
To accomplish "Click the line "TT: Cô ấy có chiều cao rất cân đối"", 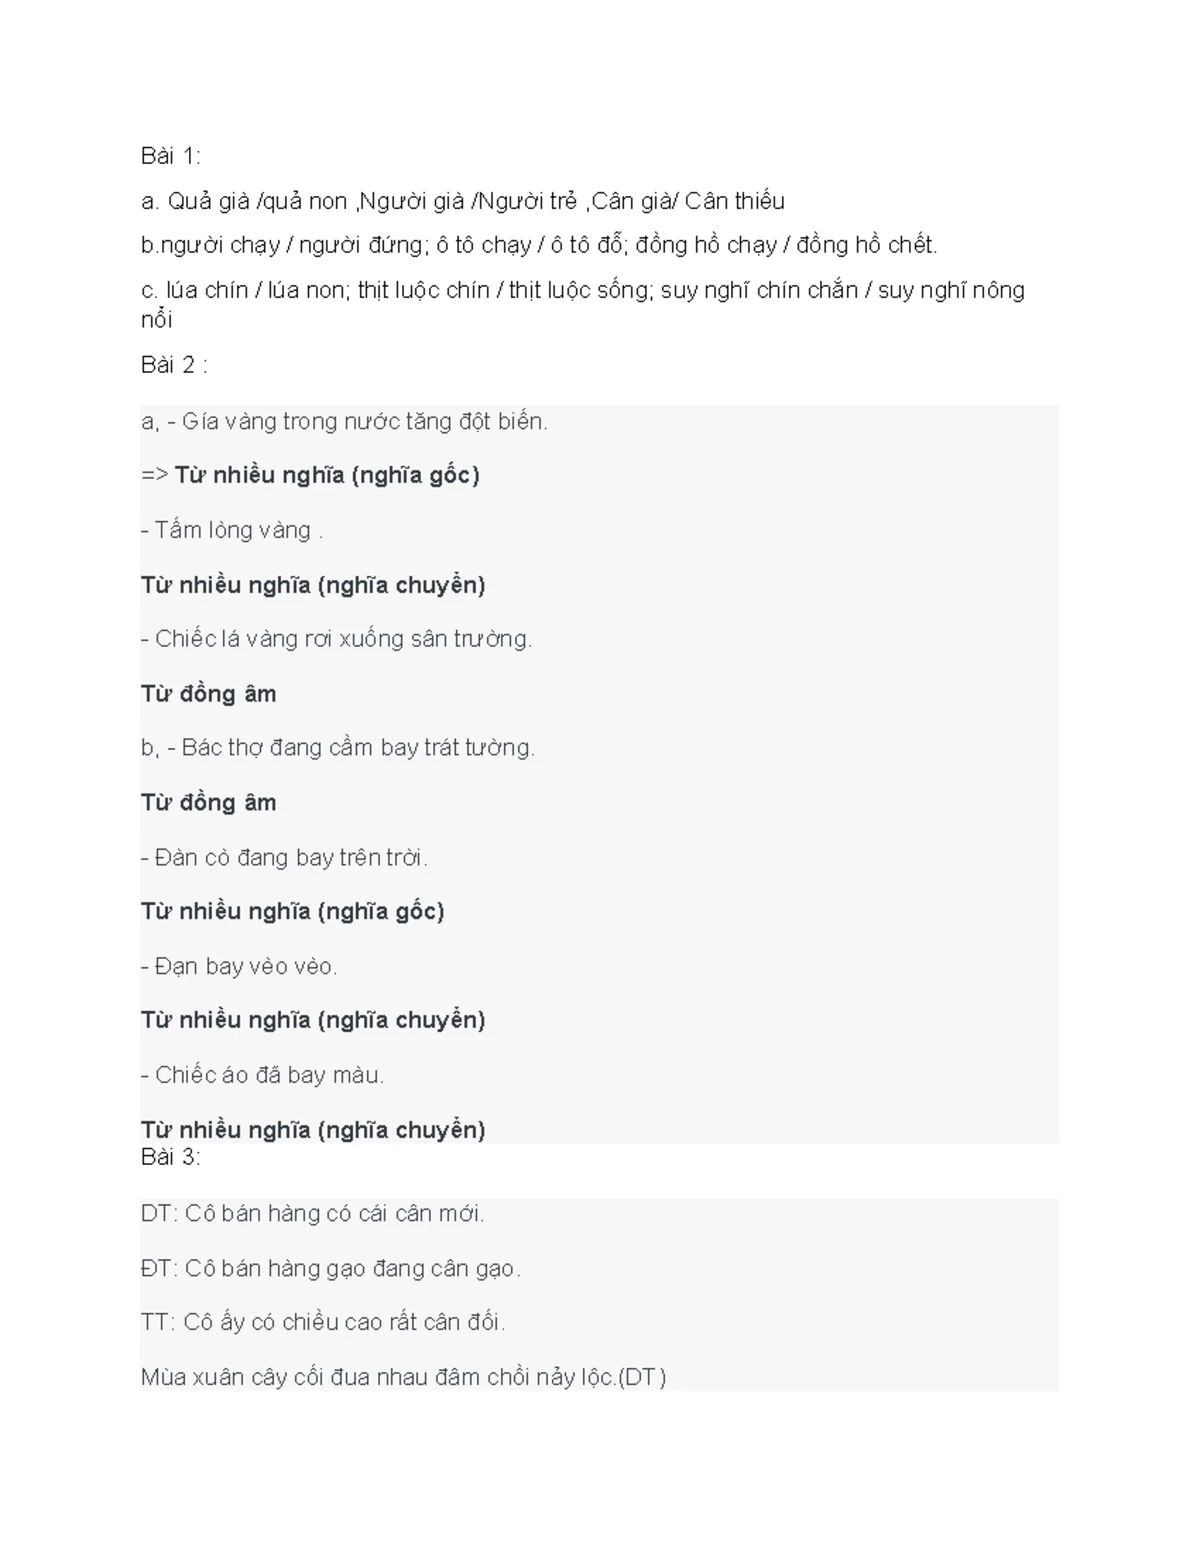I will point(323,1322).
